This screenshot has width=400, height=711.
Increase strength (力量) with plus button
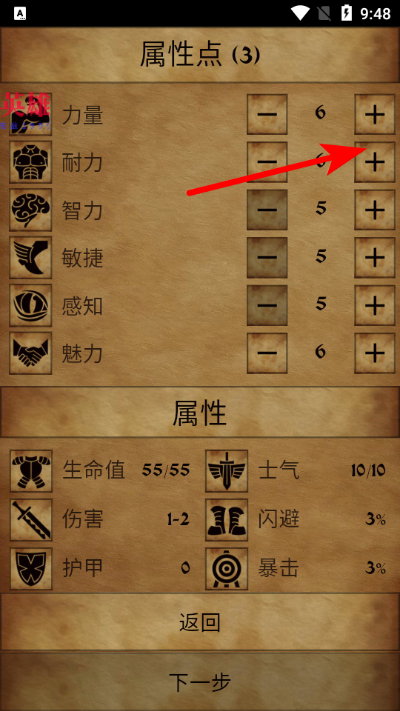click(375, 114)
